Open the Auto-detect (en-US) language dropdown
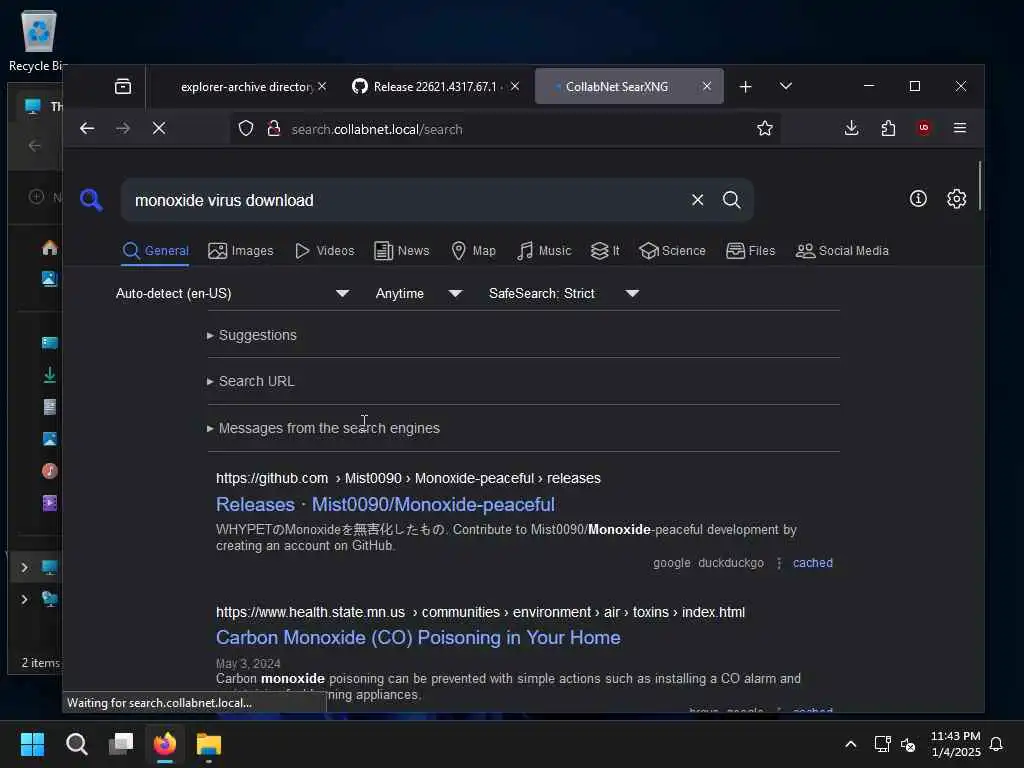 [232, 293]
